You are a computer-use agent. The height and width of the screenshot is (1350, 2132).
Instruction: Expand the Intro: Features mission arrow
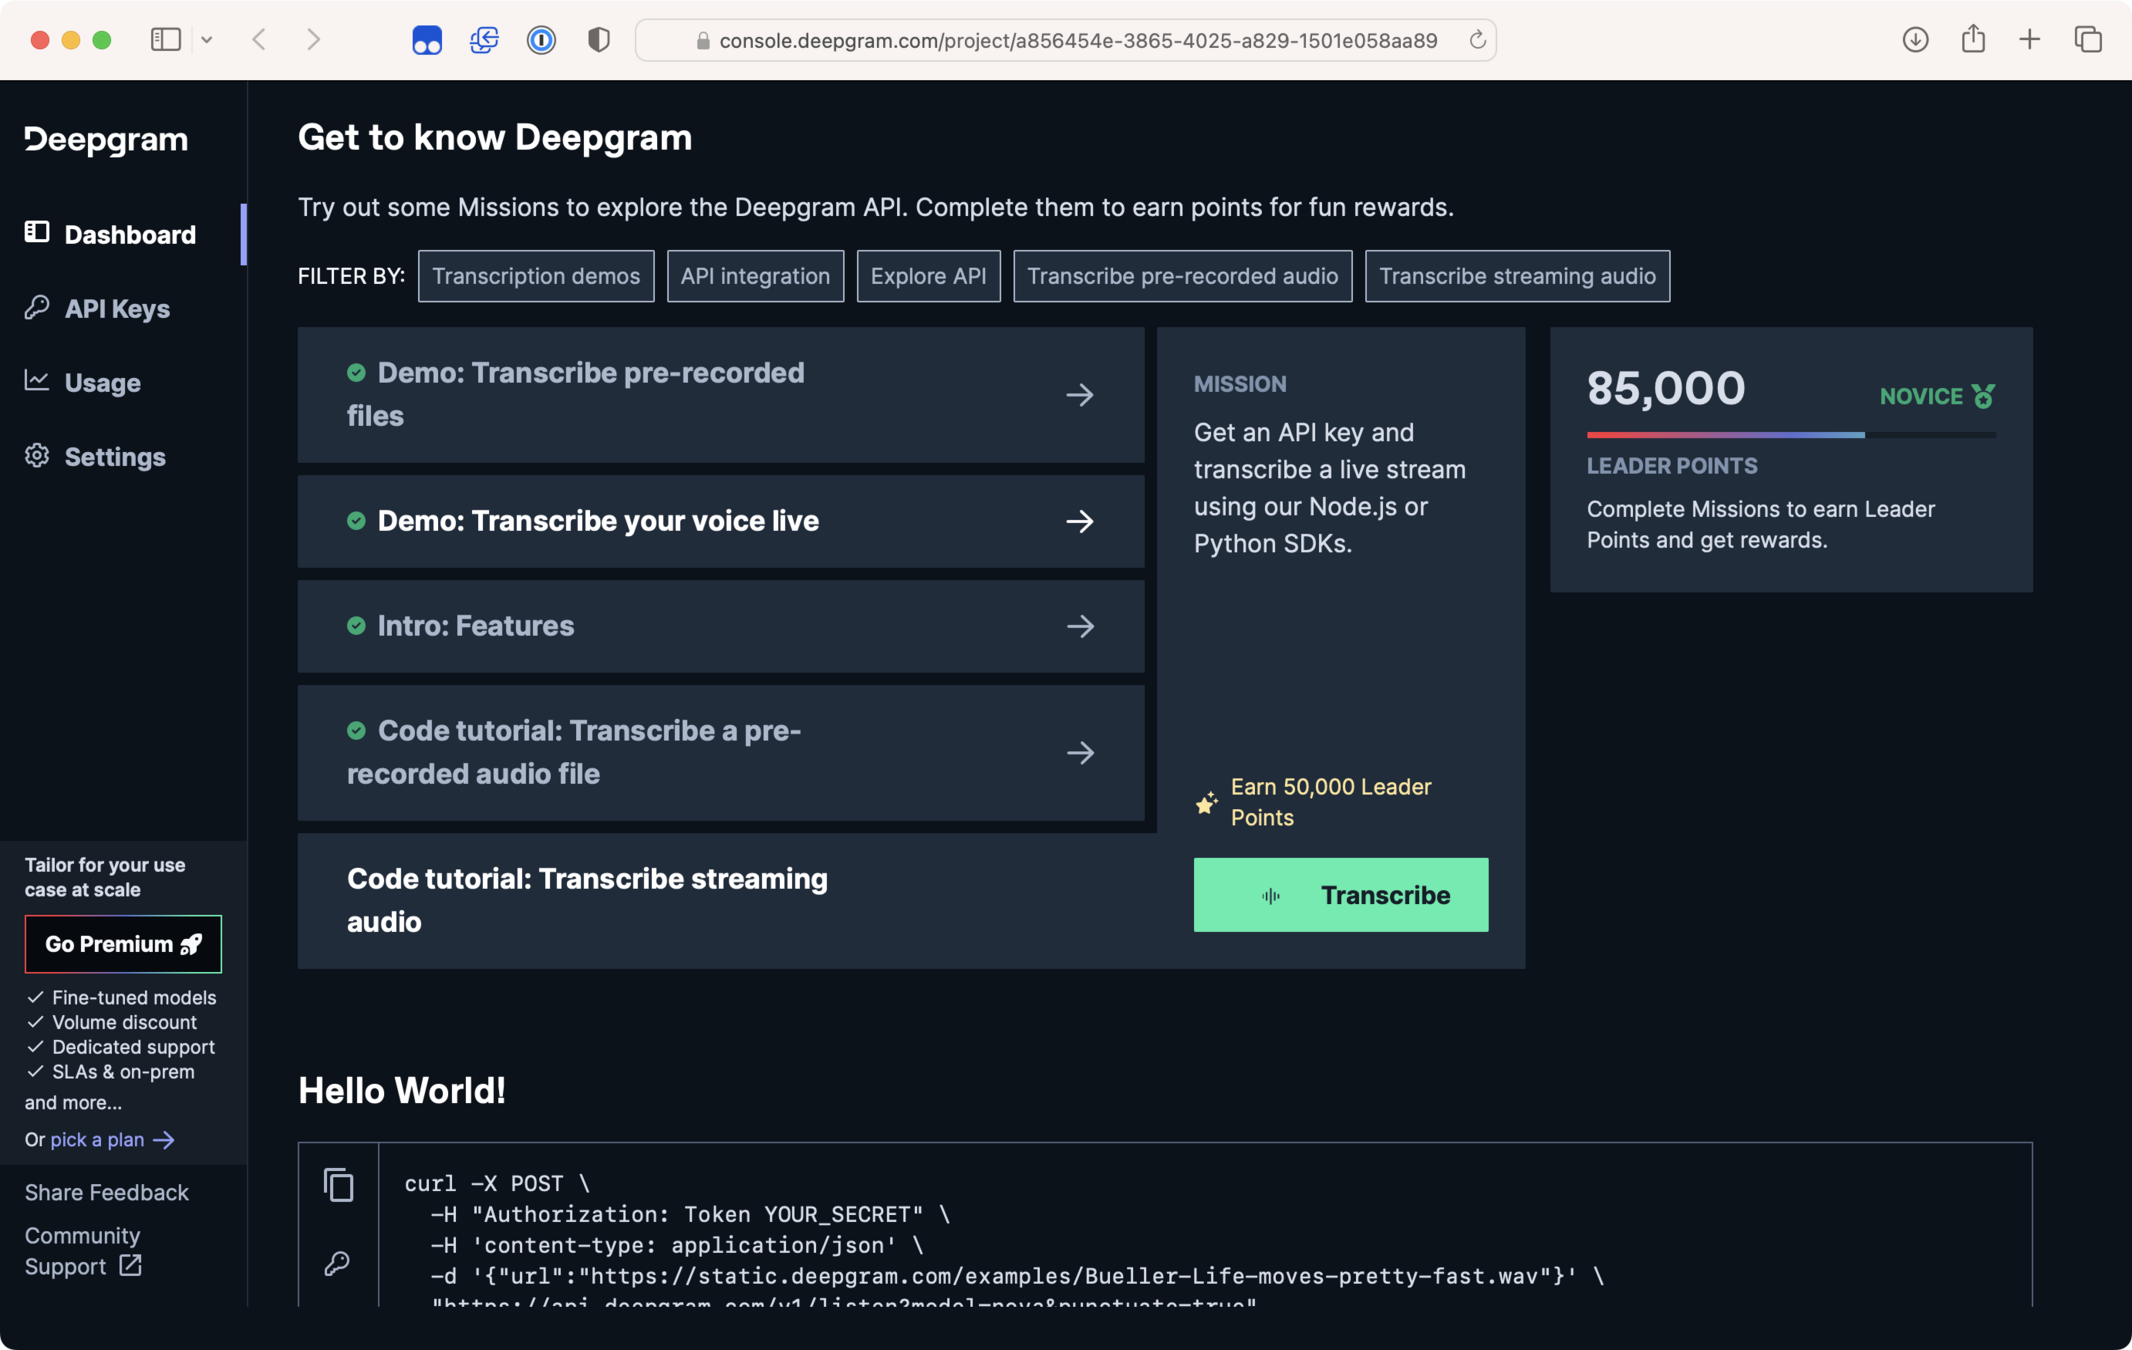1079,626
